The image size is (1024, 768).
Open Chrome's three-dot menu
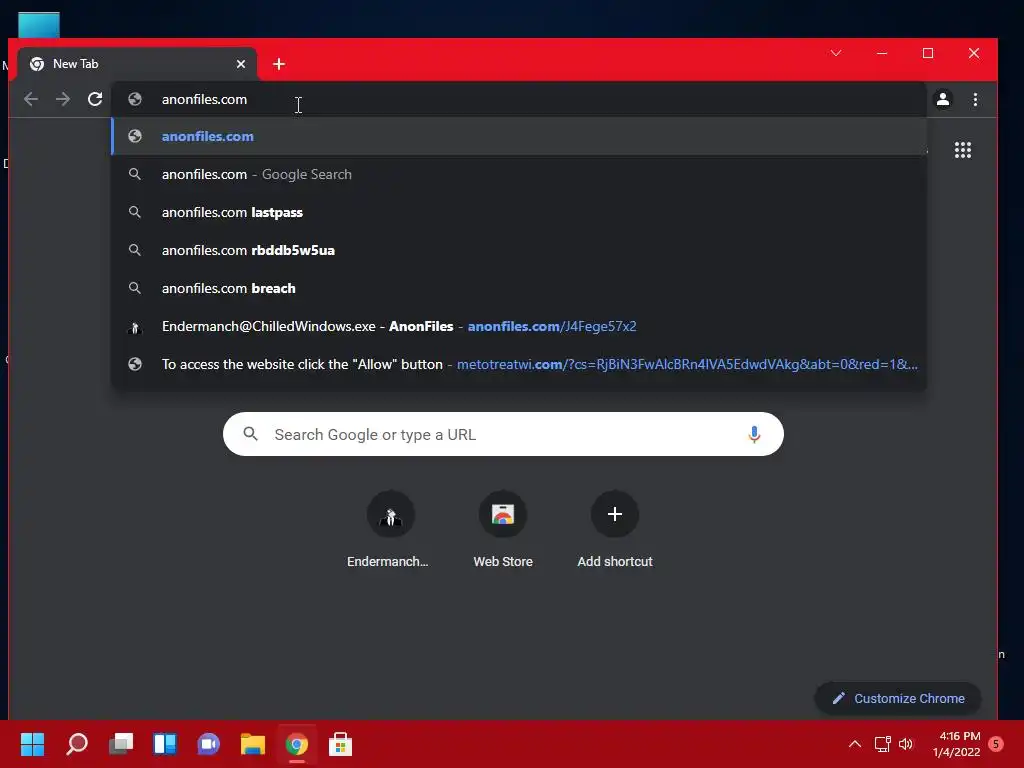click(975, 99)
